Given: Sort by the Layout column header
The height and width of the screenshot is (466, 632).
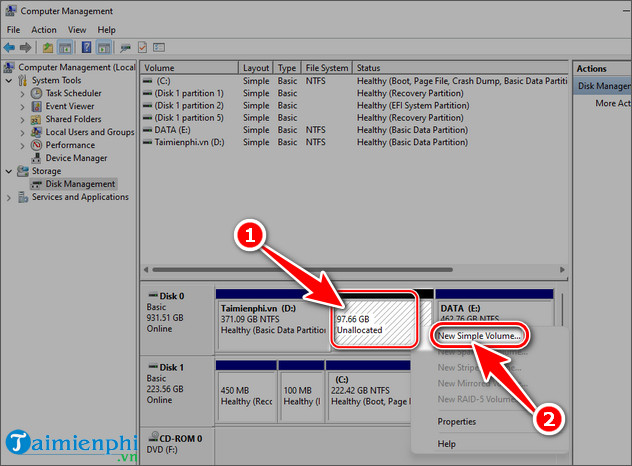Looking at the screenshot, I should point(256,68).
